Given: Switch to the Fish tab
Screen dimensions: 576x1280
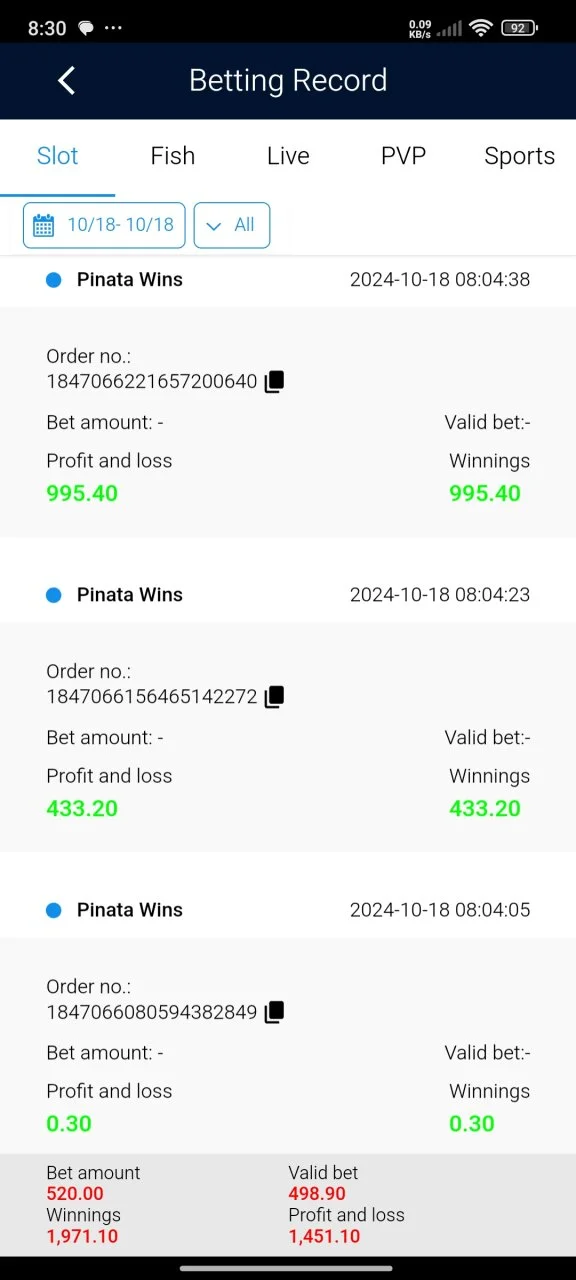Looking at the screenshot, I should (x=173, y=156).
